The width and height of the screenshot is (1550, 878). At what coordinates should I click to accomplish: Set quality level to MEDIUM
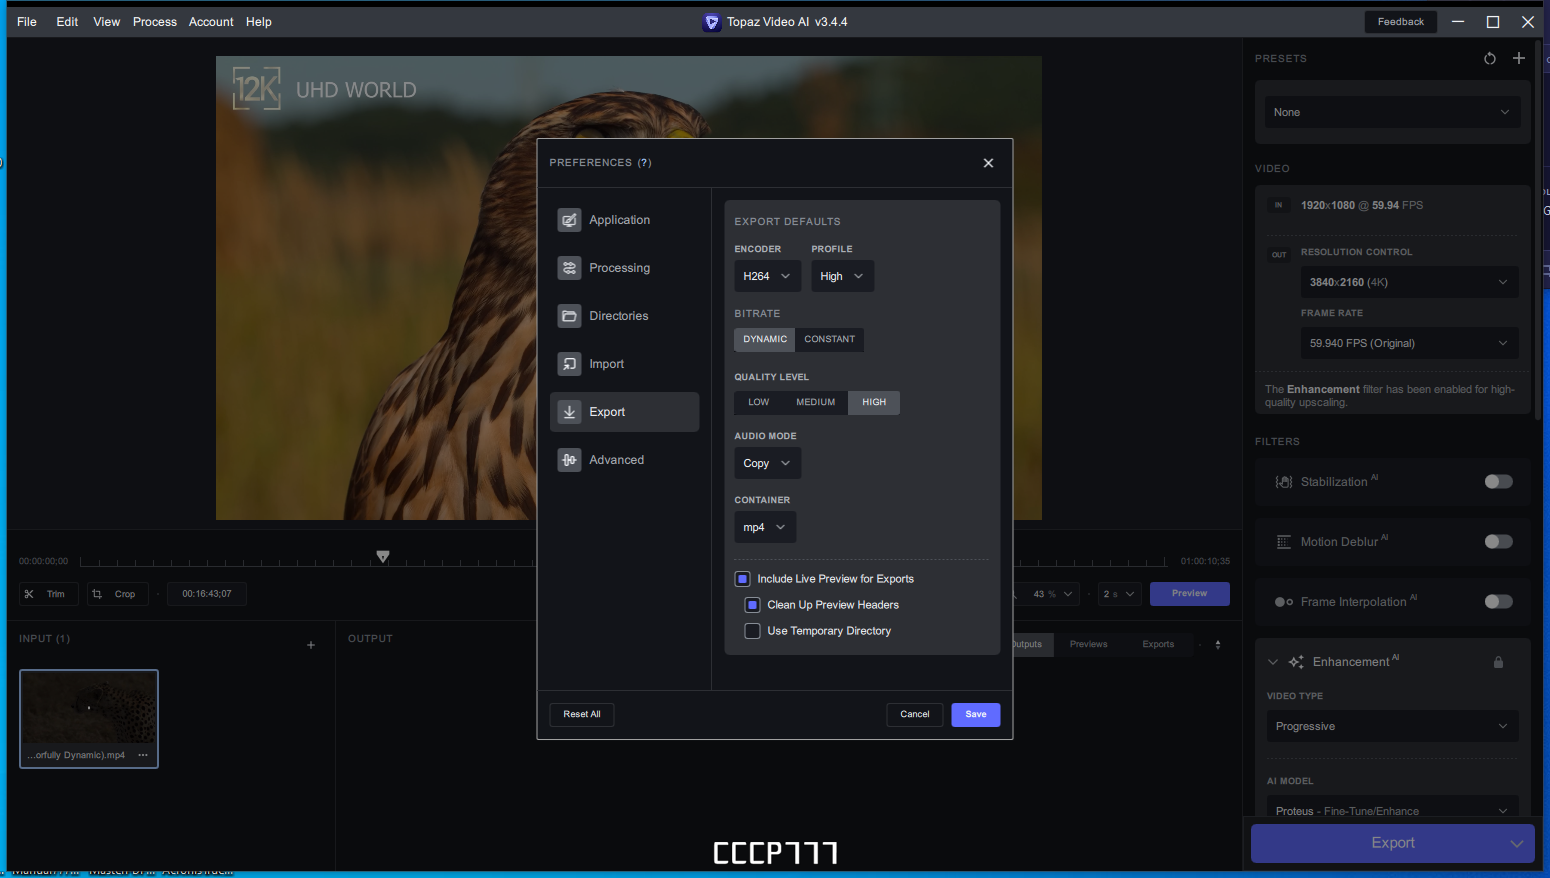[x=816, y=403]
